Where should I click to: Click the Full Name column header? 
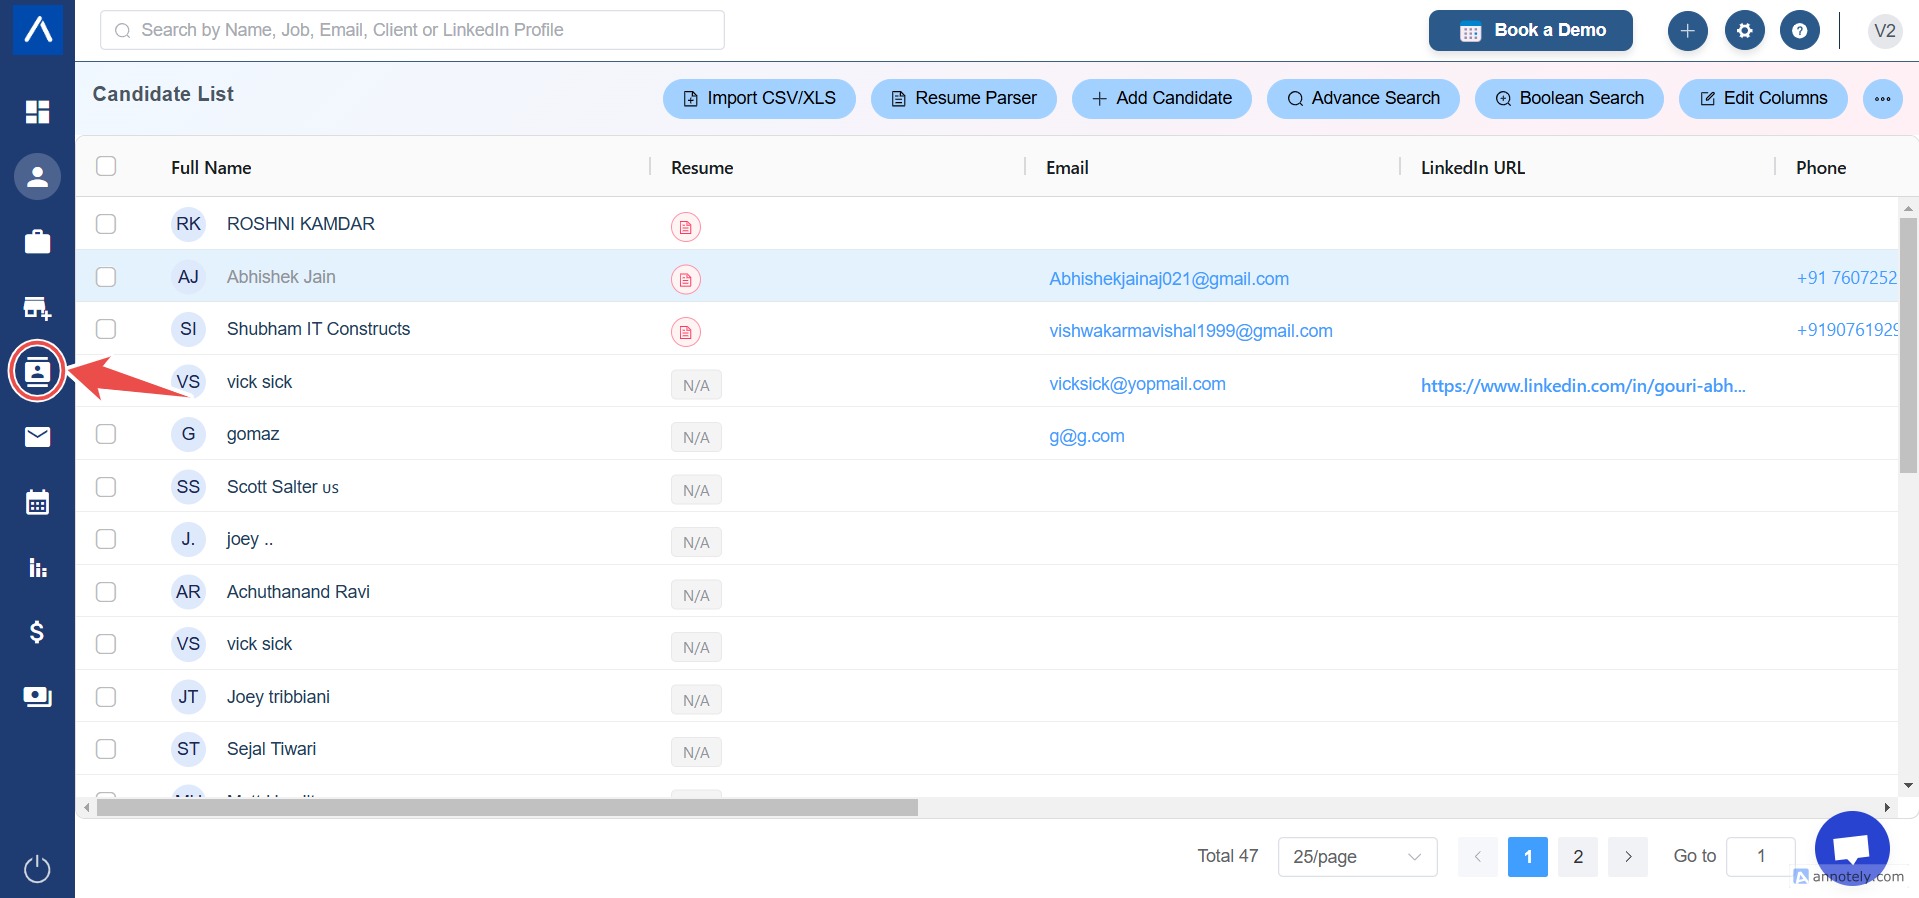pyautogui.click(x=211, y=168)
